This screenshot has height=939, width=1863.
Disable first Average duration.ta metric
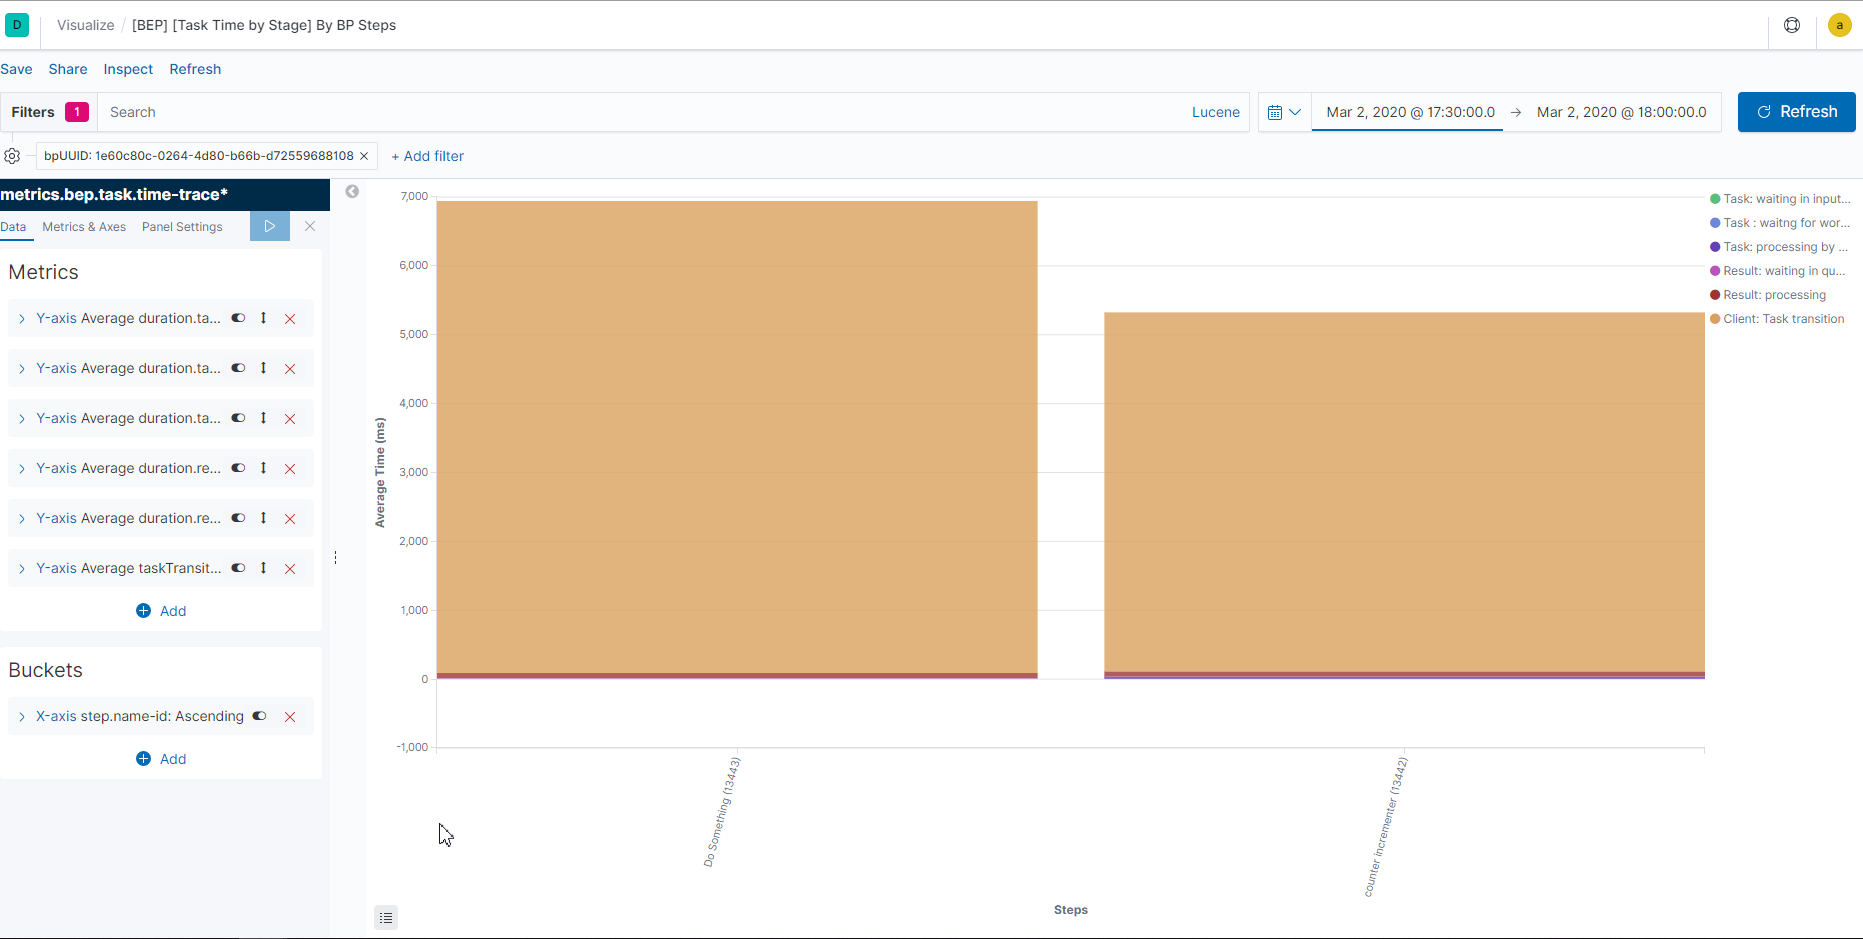click(238, 318)
